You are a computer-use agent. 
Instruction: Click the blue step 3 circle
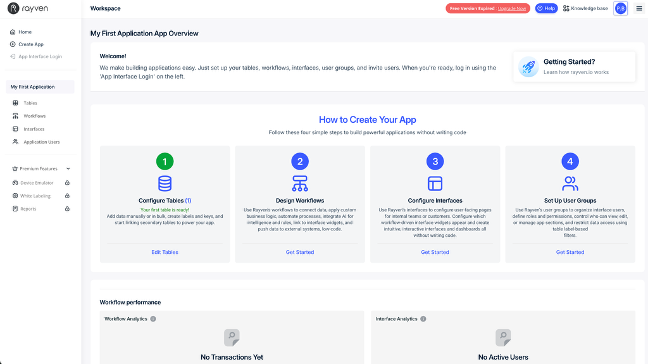click(x=435, y=162)
